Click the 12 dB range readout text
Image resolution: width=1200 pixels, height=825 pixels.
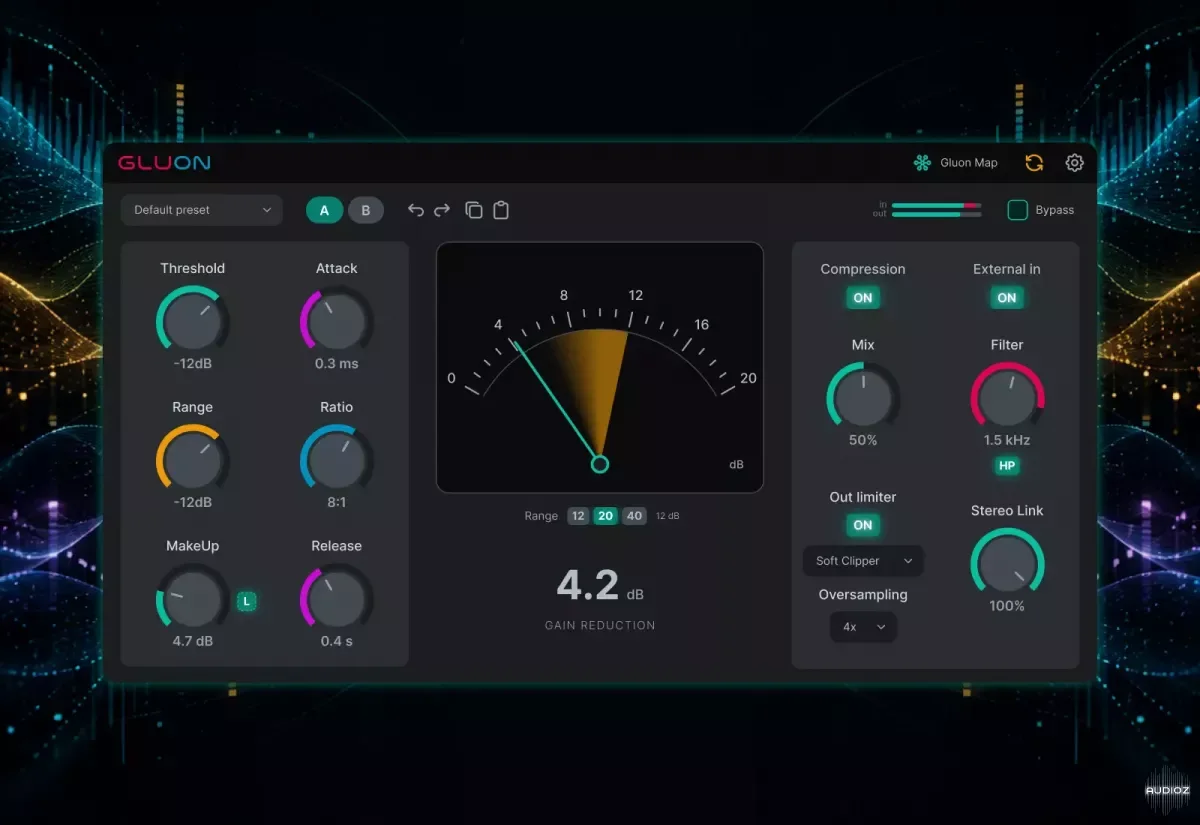pyautogui.click(x=667, y=516)
